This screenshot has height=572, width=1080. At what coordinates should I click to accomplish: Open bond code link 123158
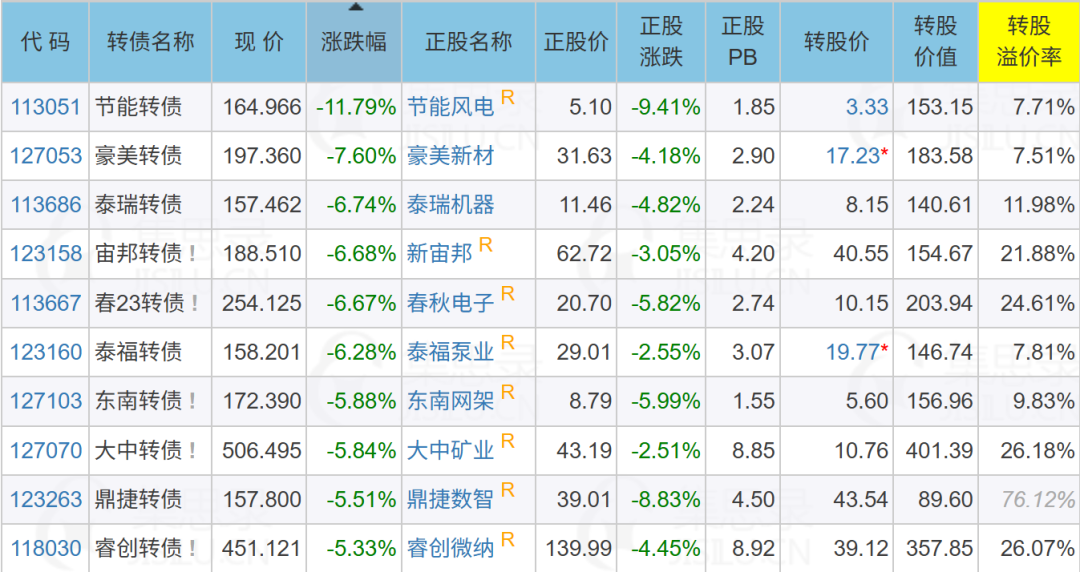click(x=45, y=254)
